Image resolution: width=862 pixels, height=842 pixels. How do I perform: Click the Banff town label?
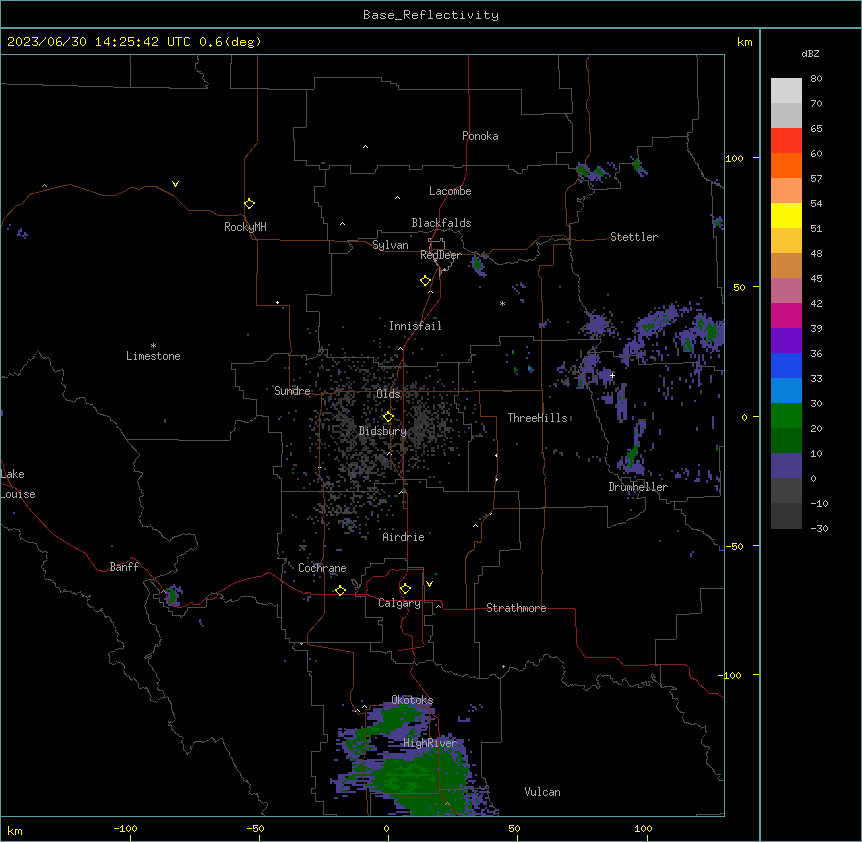124,567
